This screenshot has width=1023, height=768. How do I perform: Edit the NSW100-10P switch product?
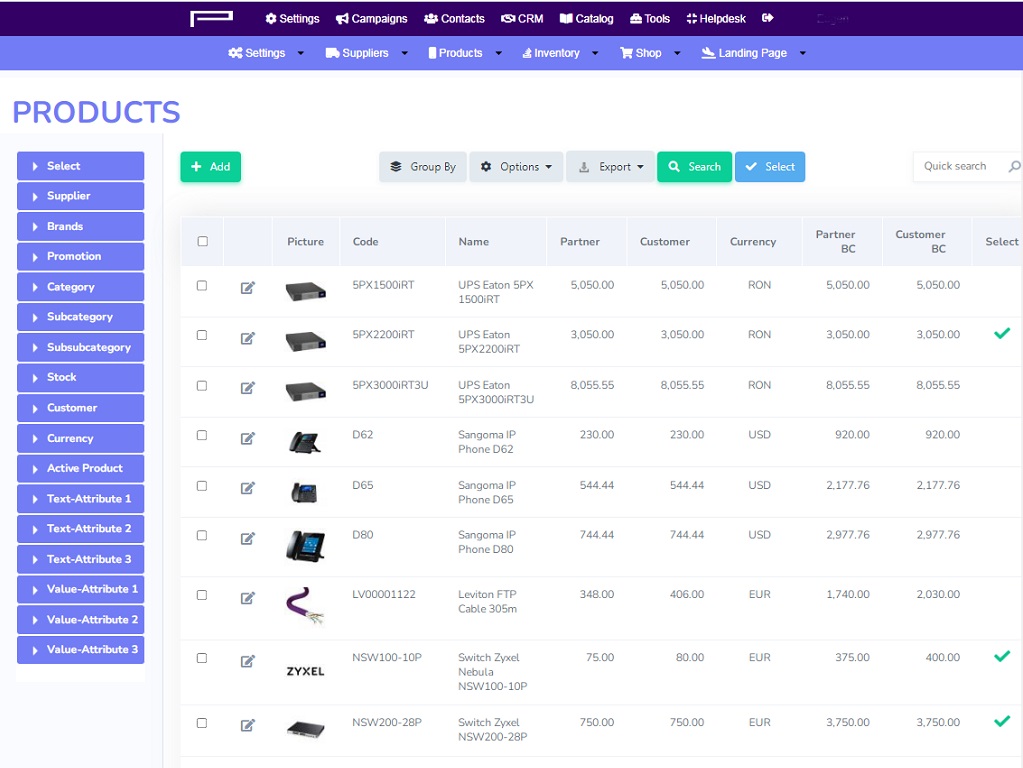point(247,662)
